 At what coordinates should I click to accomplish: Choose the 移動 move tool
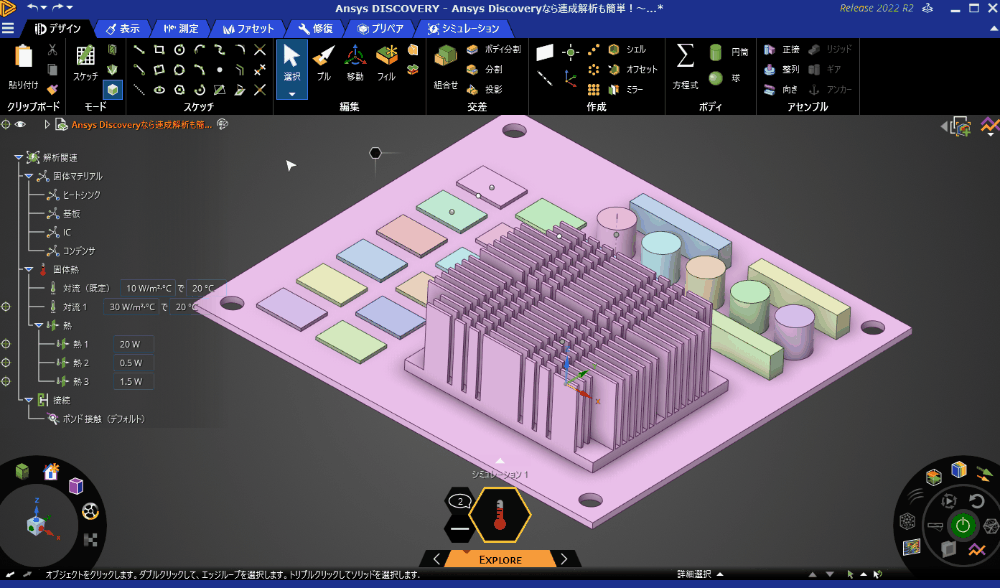[355, 62]
